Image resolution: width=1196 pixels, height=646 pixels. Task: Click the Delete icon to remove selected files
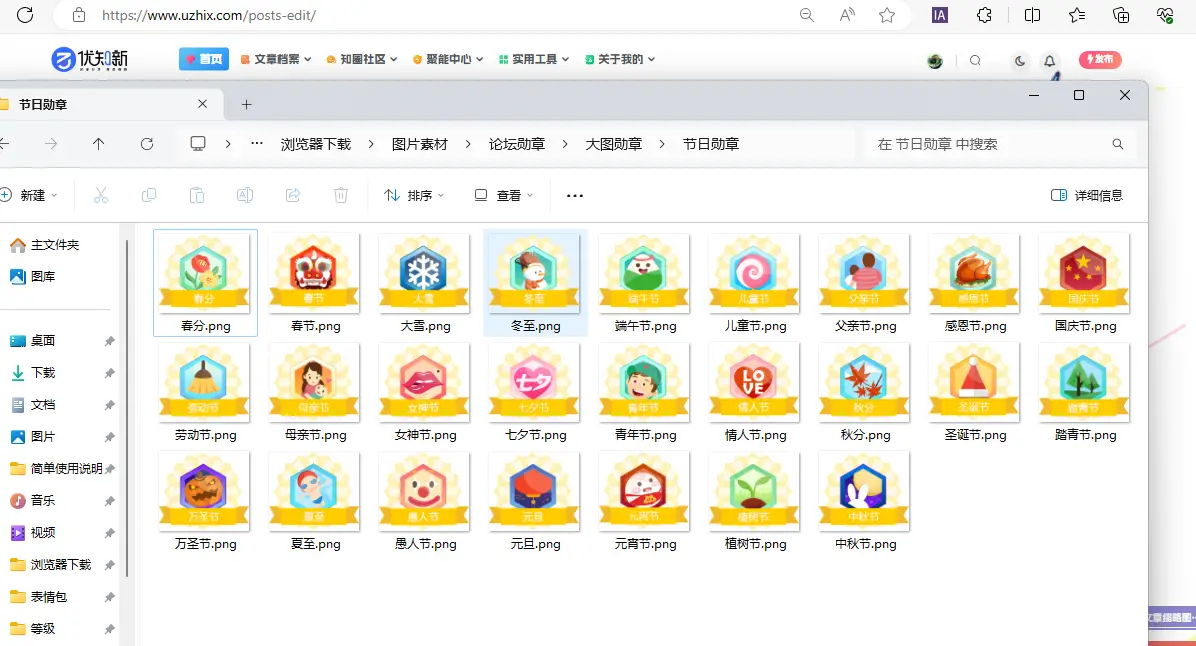click(341, 195)
